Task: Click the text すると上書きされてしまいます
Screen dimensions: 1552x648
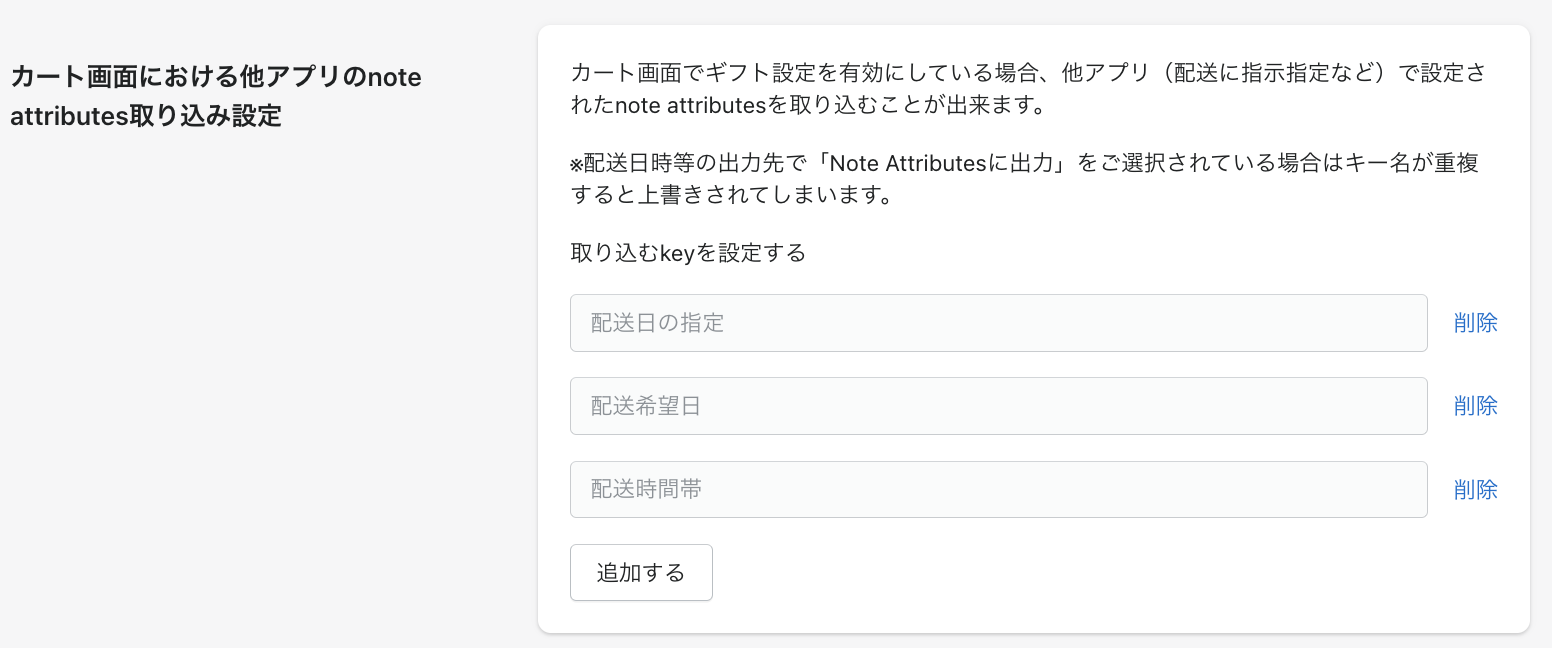Action: (730, 195)
